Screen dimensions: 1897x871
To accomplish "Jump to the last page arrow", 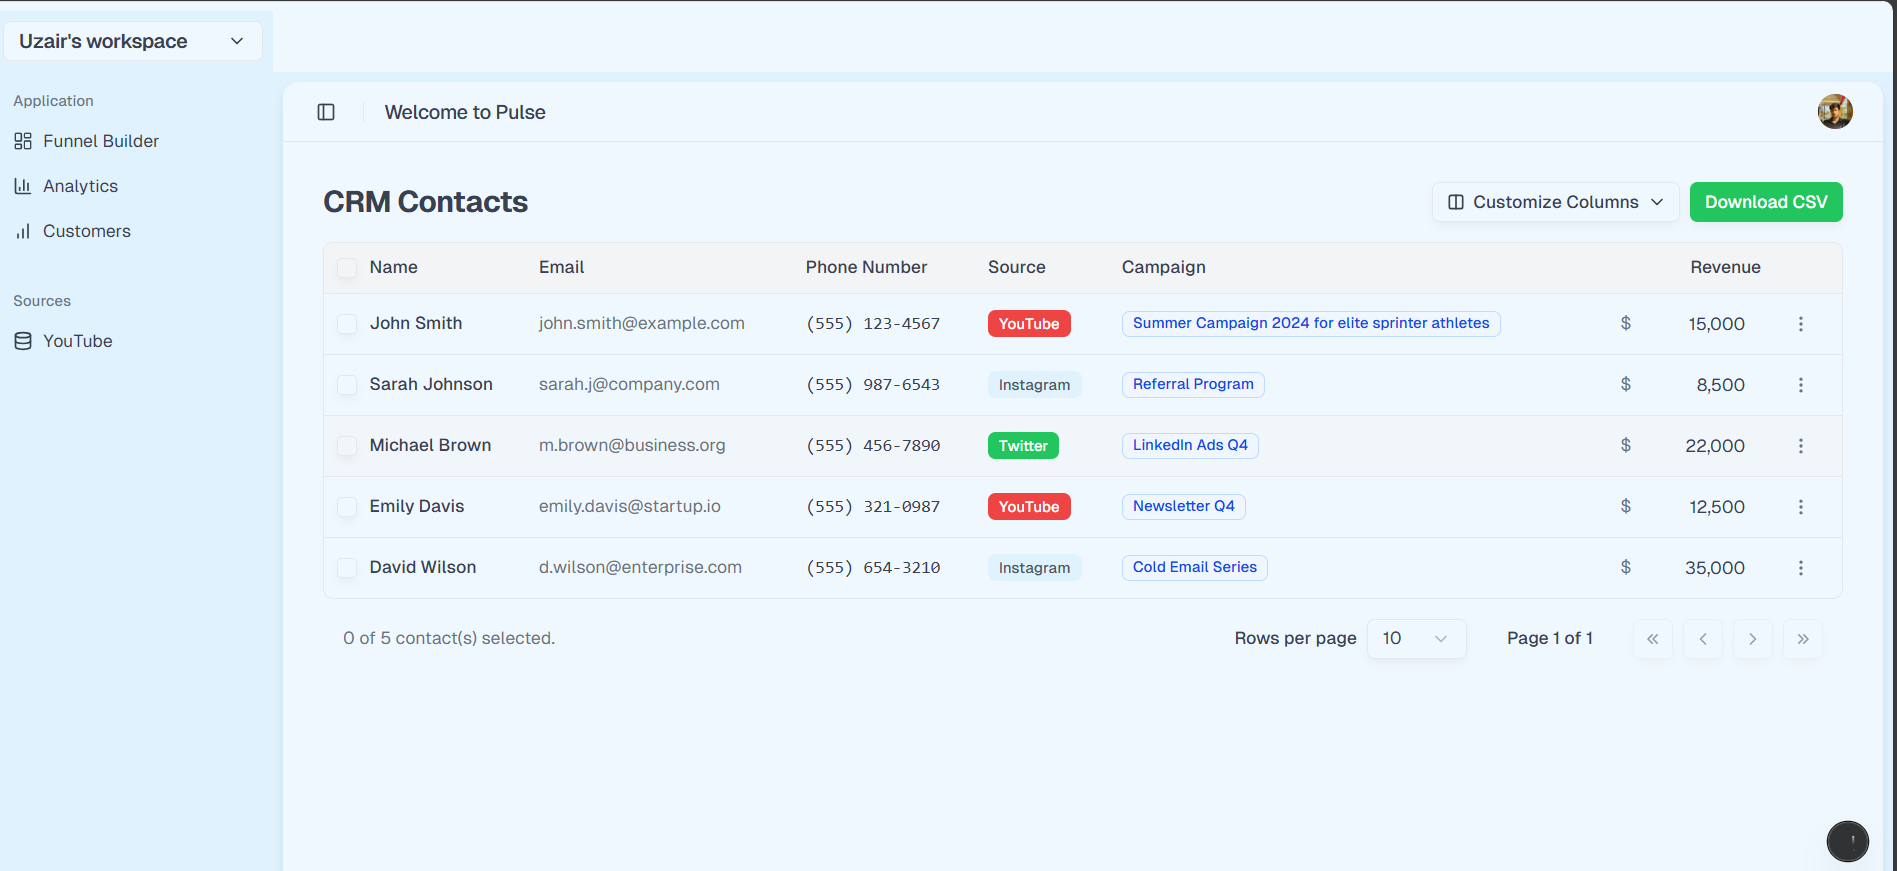I will pyautogui.click(x=1802, y=639).
